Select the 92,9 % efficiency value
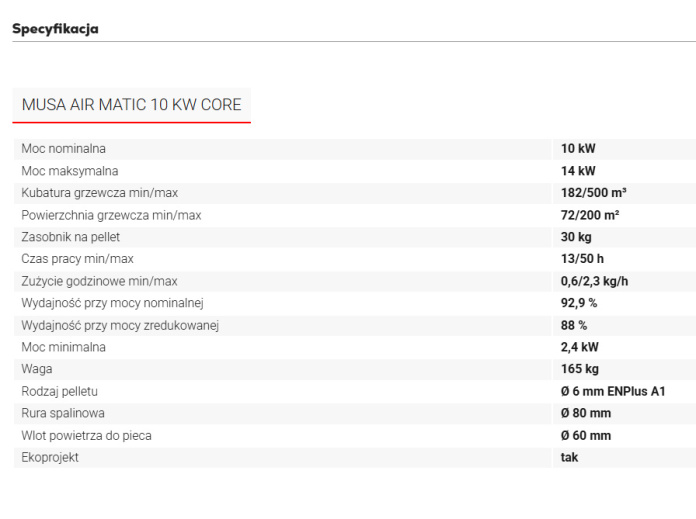The image size is (696, 519). (579, 303)
